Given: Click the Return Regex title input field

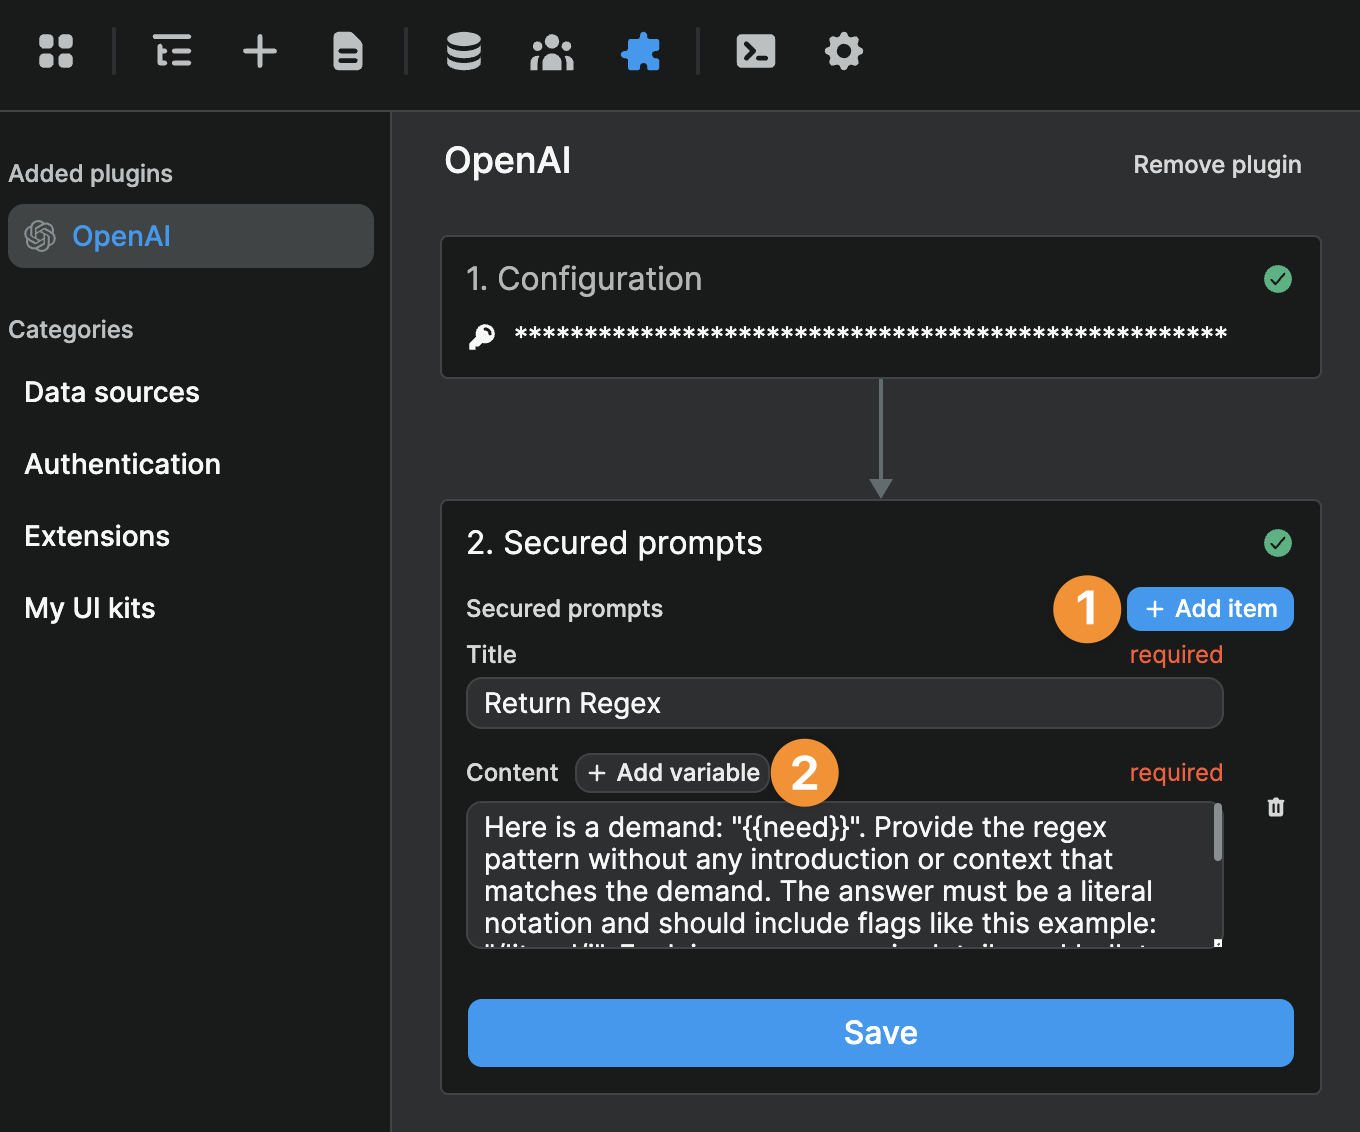Looking at the screenshot, I should (x=844, y=703).
